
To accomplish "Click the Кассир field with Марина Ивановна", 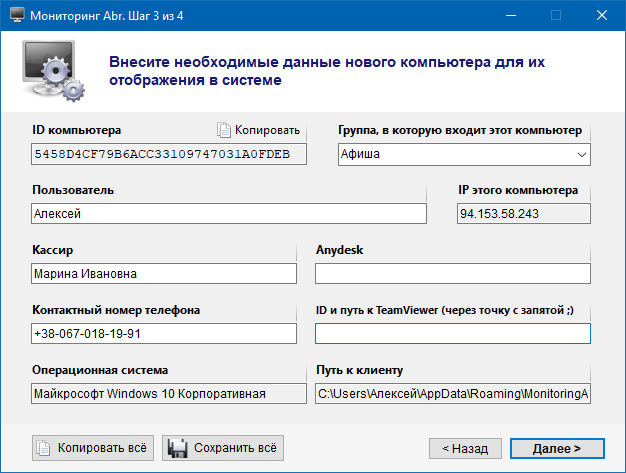I will click(x=164, y=273).
